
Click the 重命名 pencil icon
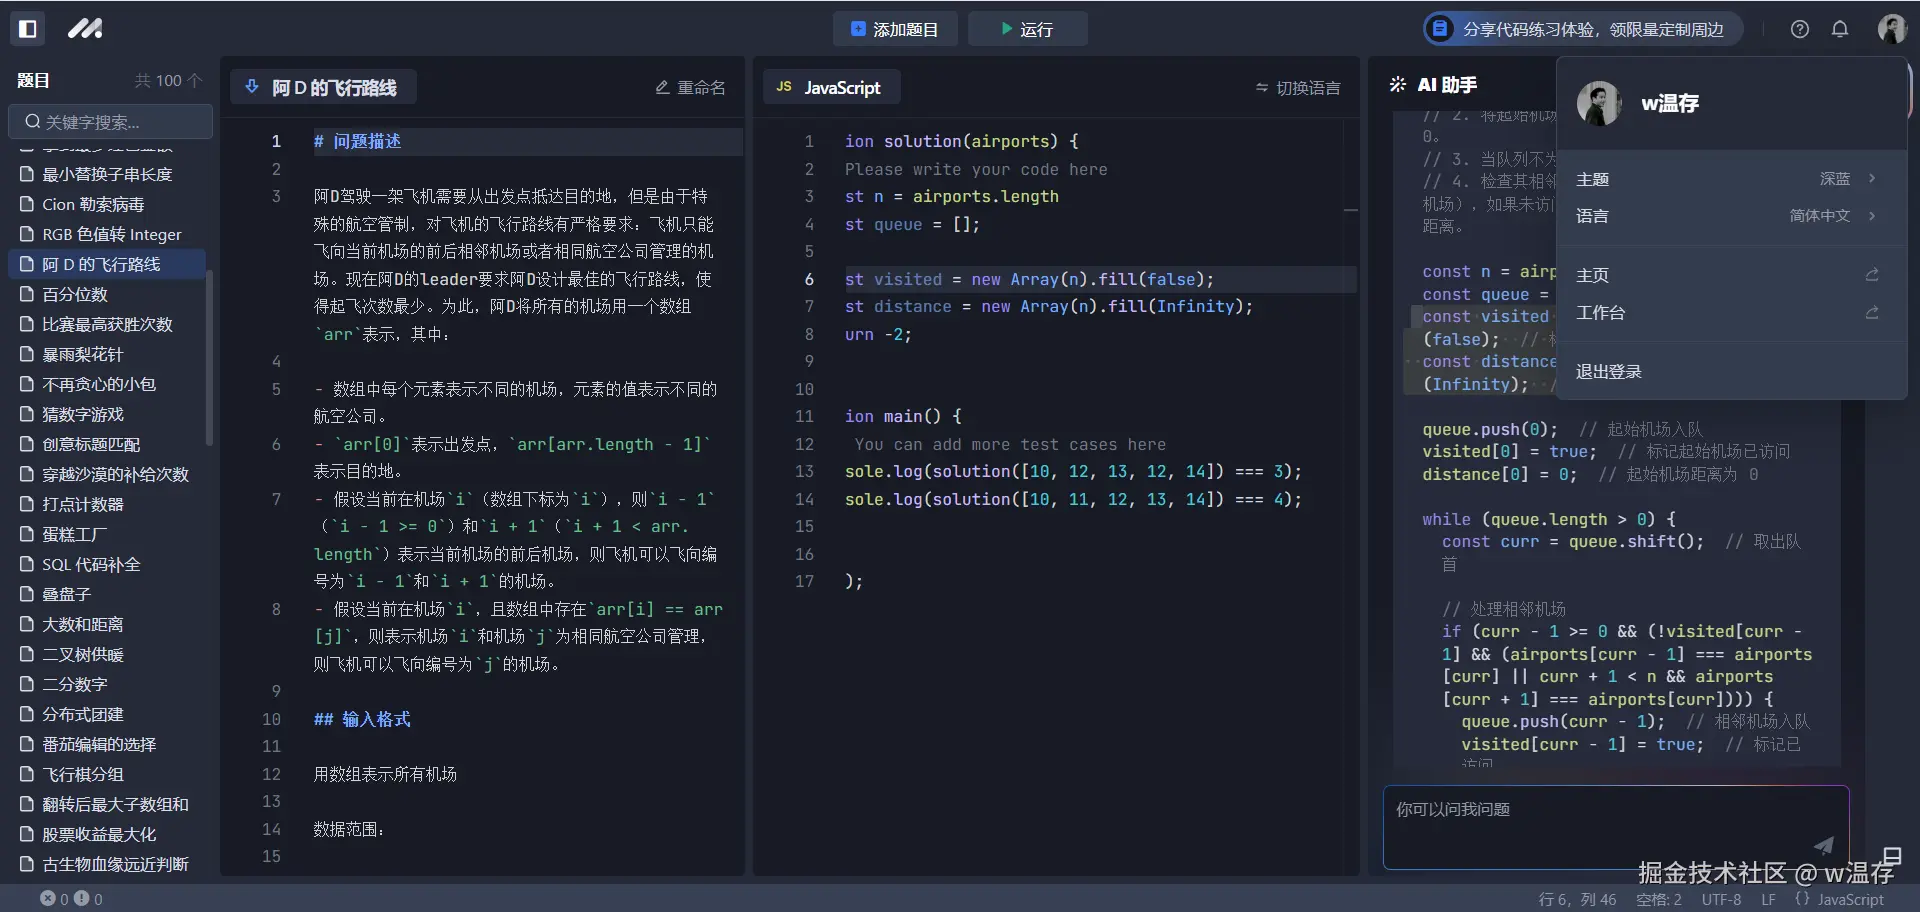pos(661,87)
